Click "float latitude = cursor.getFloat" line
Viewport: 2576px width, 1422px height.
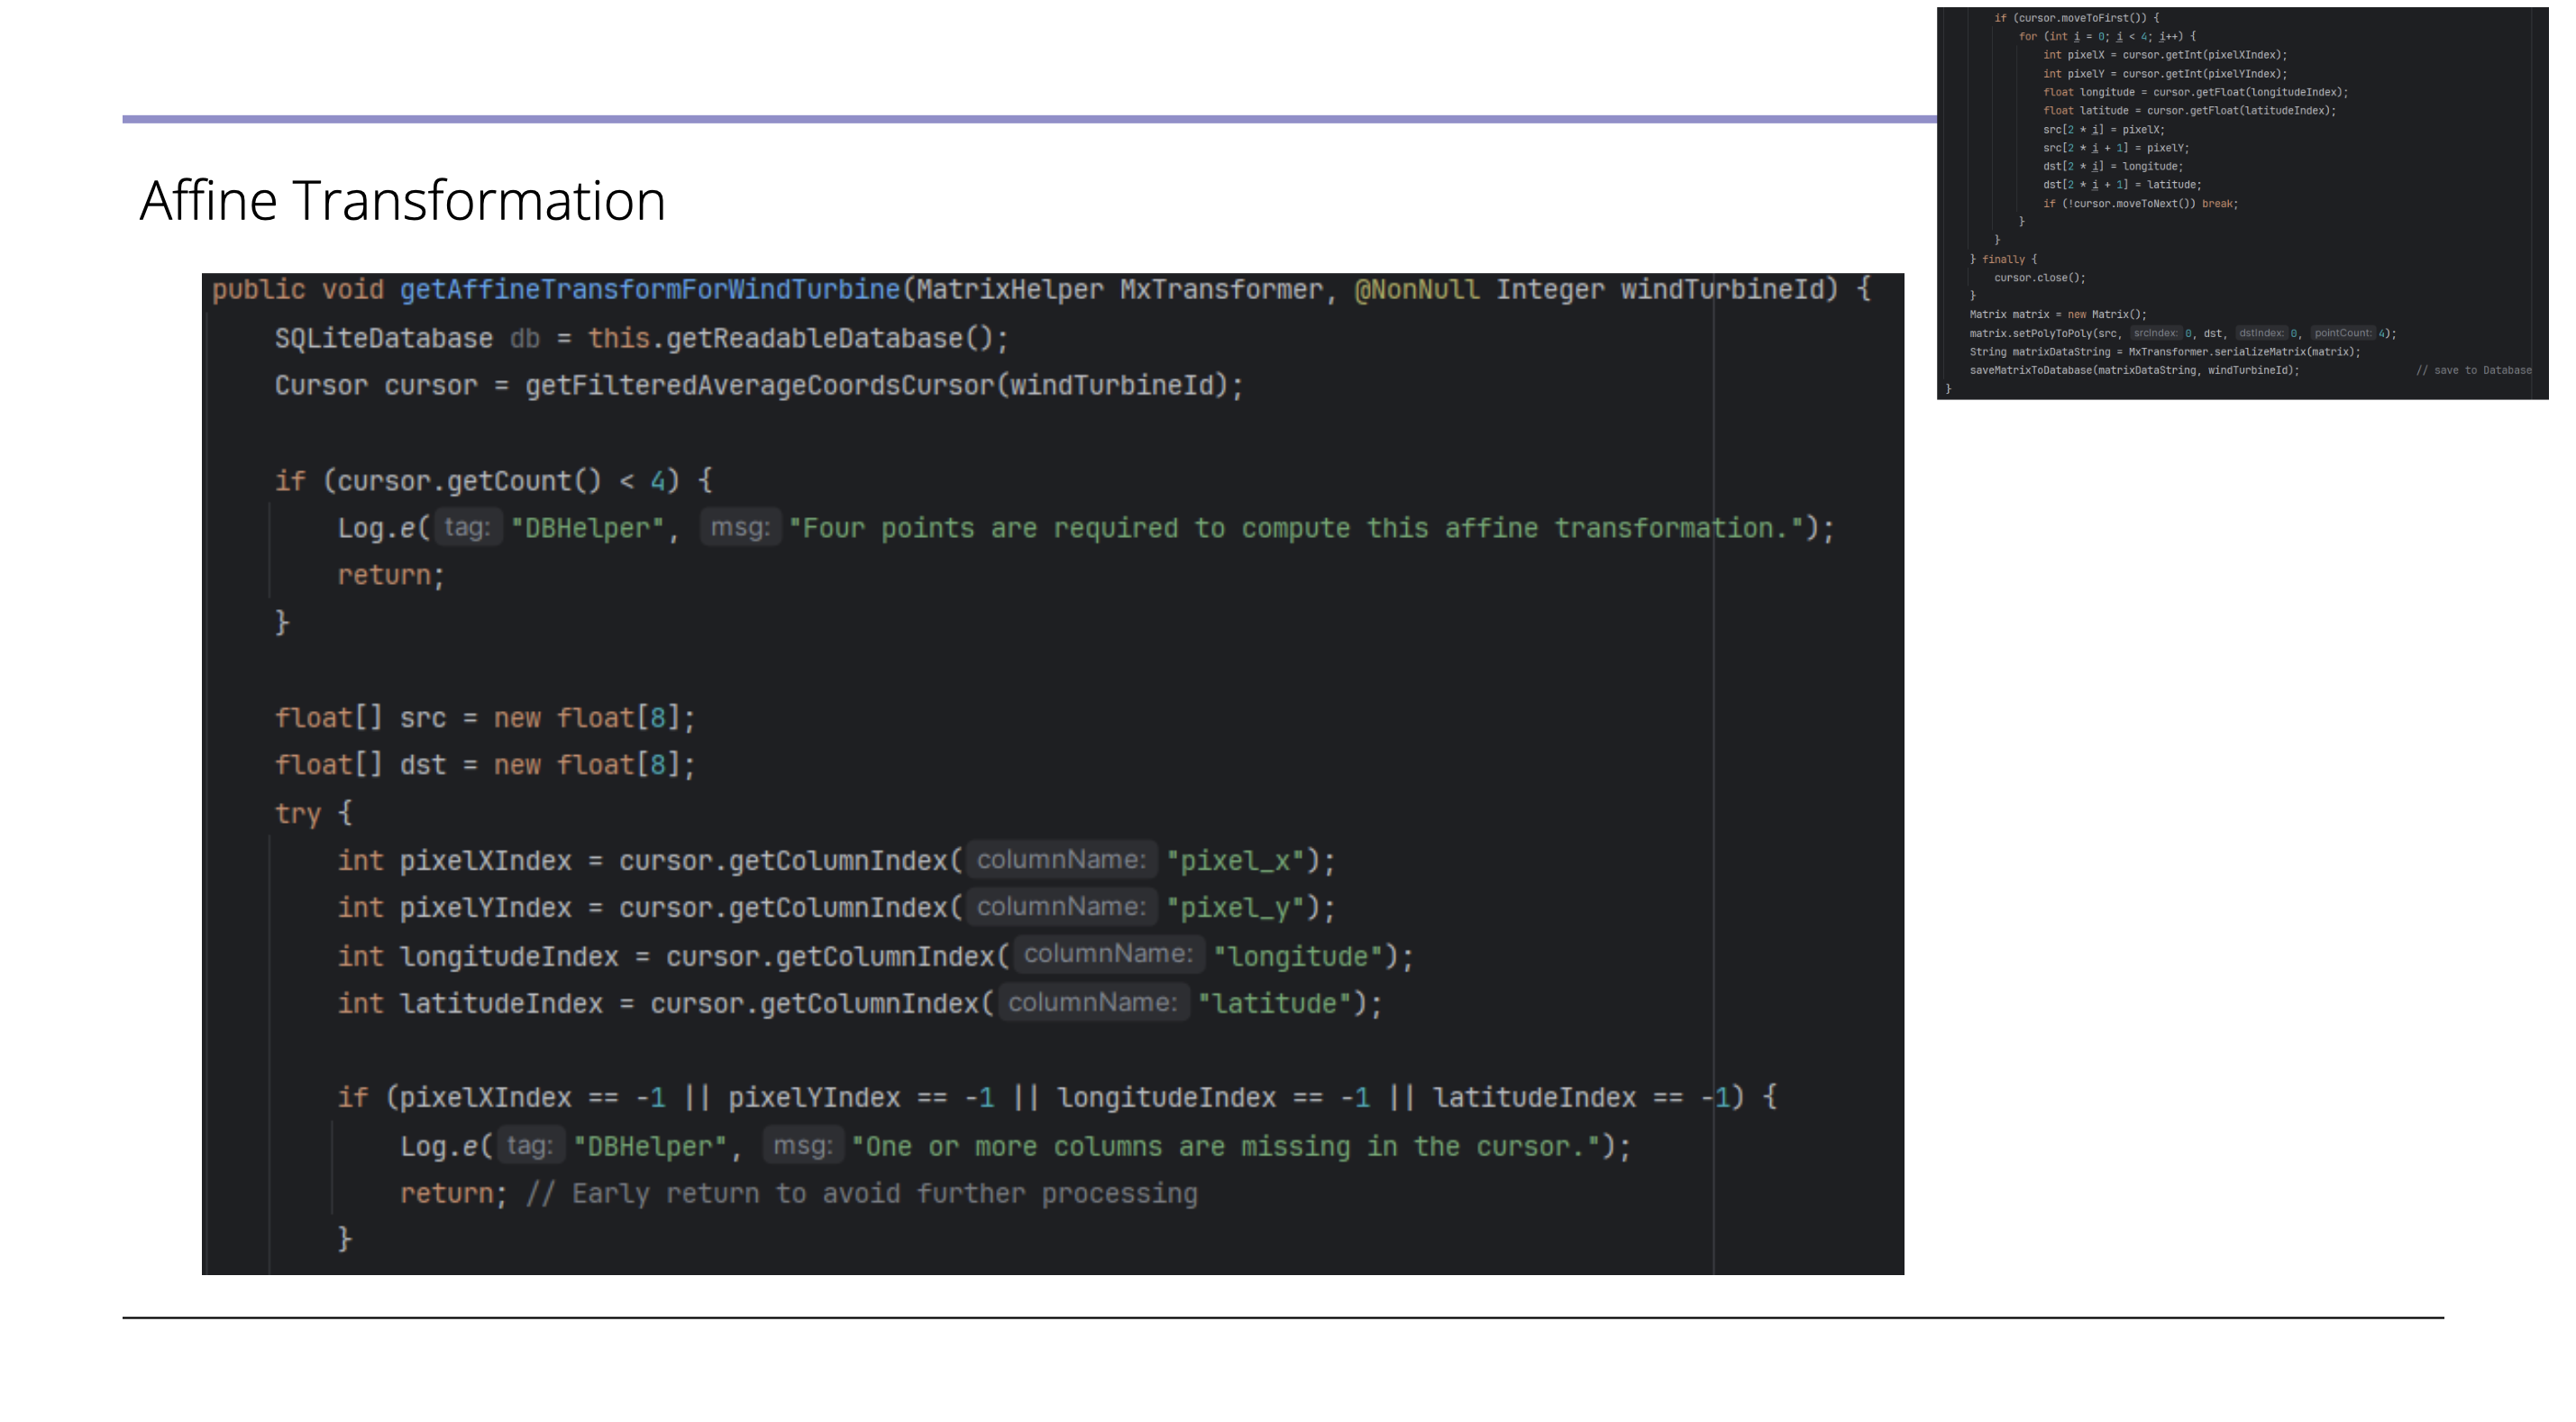[2189, 111]
